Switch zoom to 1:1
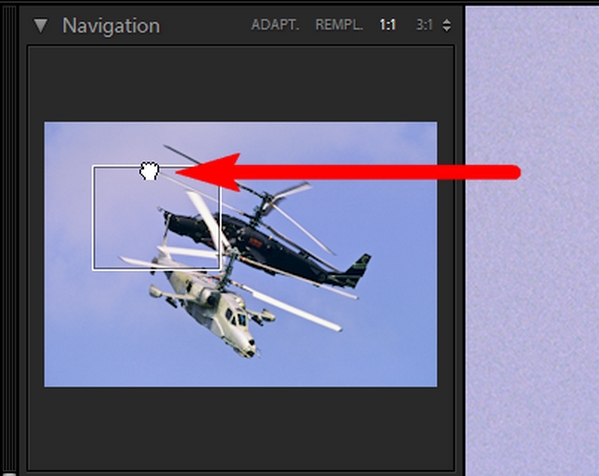Viewport: 599px width, 476px height. click(388, 25)
